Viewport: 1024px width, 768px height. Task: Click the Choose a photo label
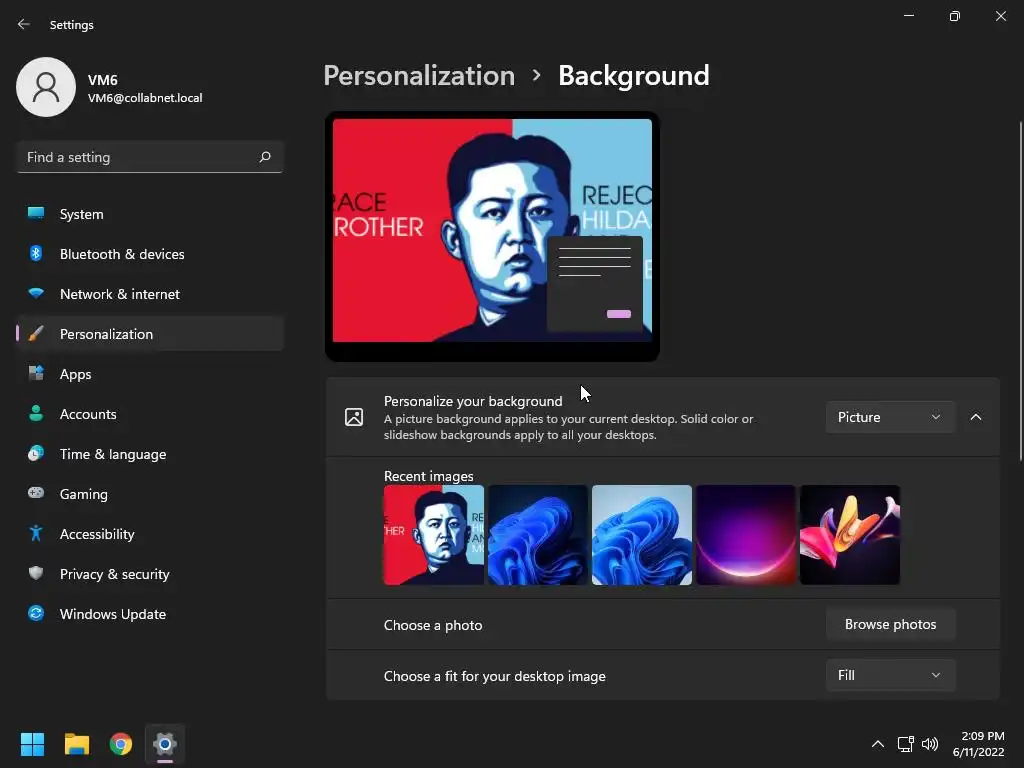pyautogui.click(x=433, y=625)
